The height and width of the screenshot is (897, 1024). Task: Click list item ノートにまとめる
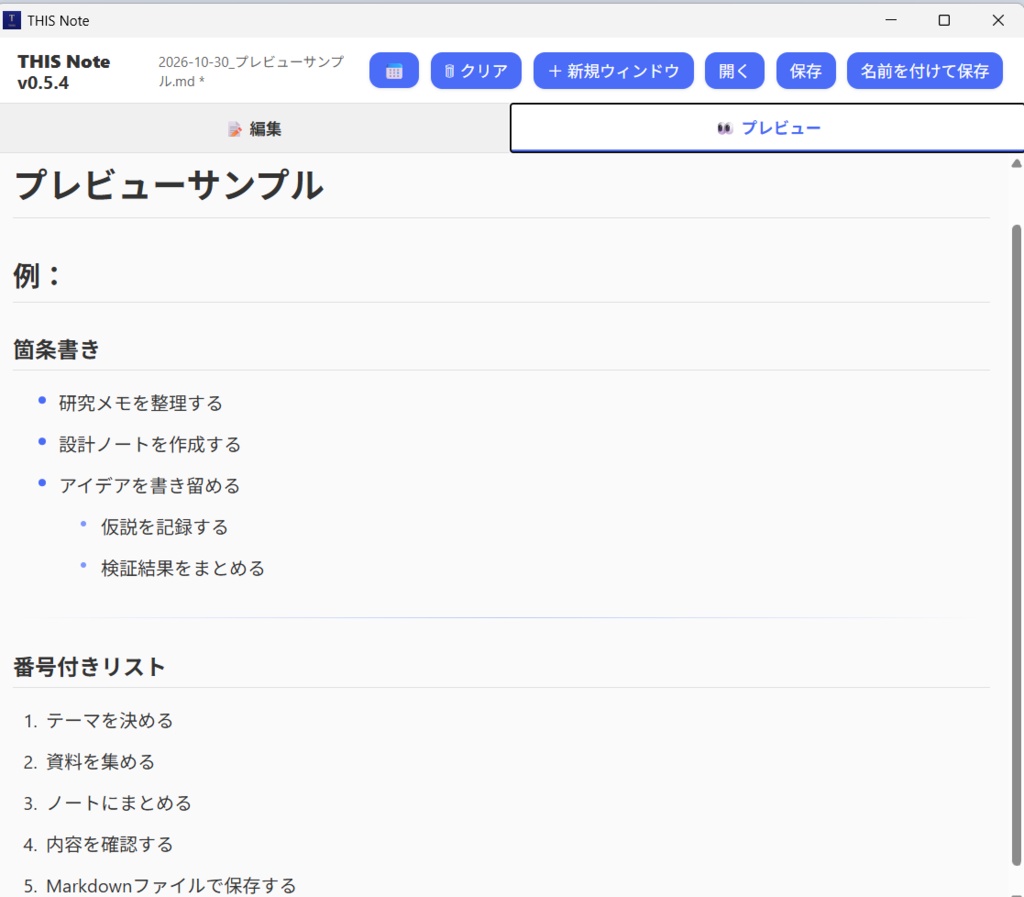[119, 802]
